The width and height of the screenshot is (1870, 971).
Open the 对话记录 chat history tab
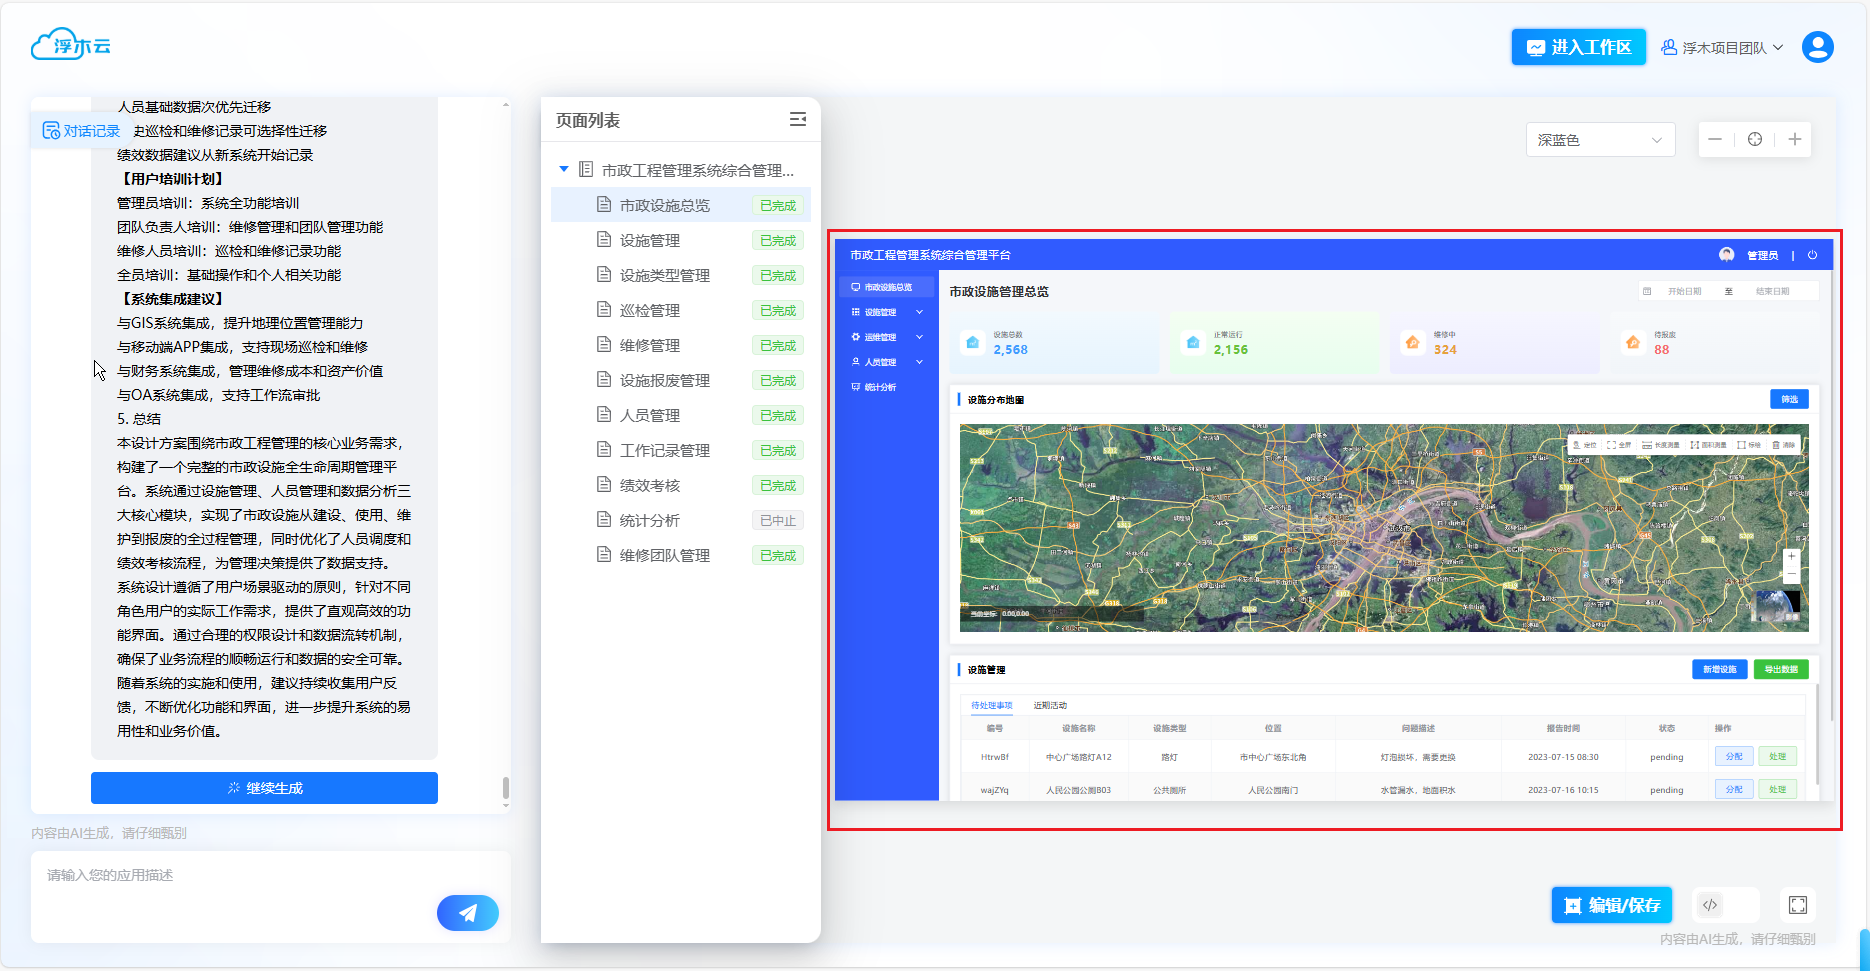[x=82, y=131]
